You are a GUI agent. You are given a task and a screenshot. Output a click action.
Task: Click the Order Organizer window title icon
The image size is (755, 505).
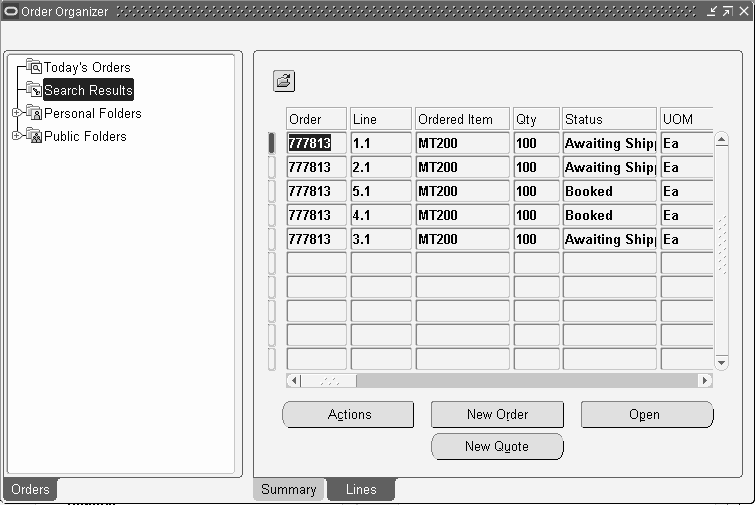pos(11,11)
